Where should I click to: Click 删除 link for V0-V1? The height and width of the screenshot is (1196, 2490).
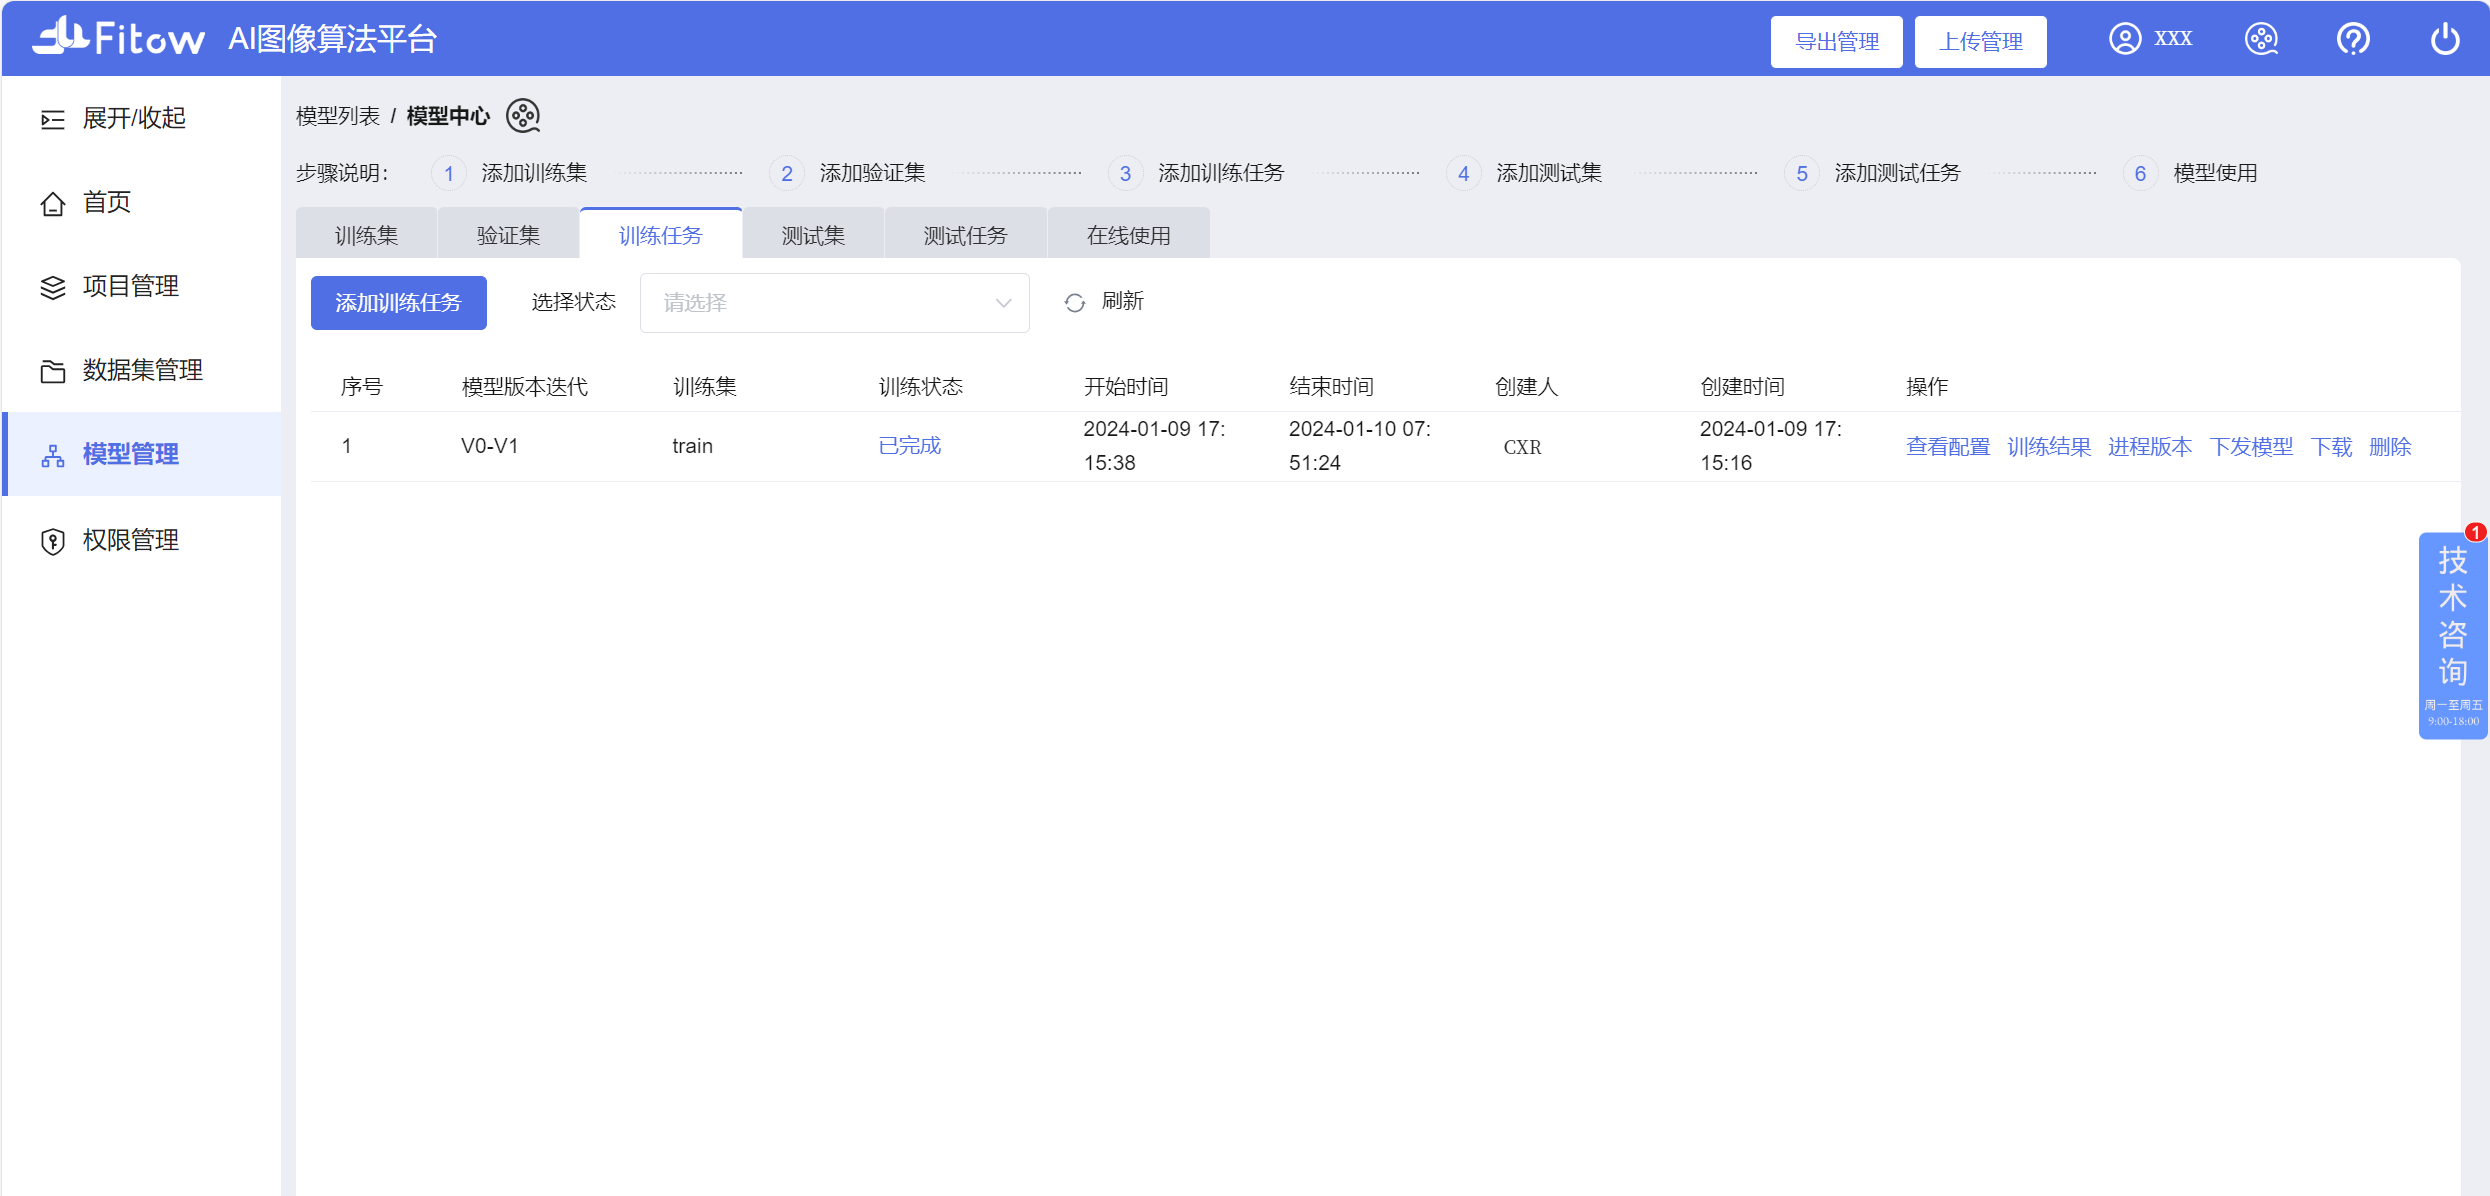[2390, 447]
